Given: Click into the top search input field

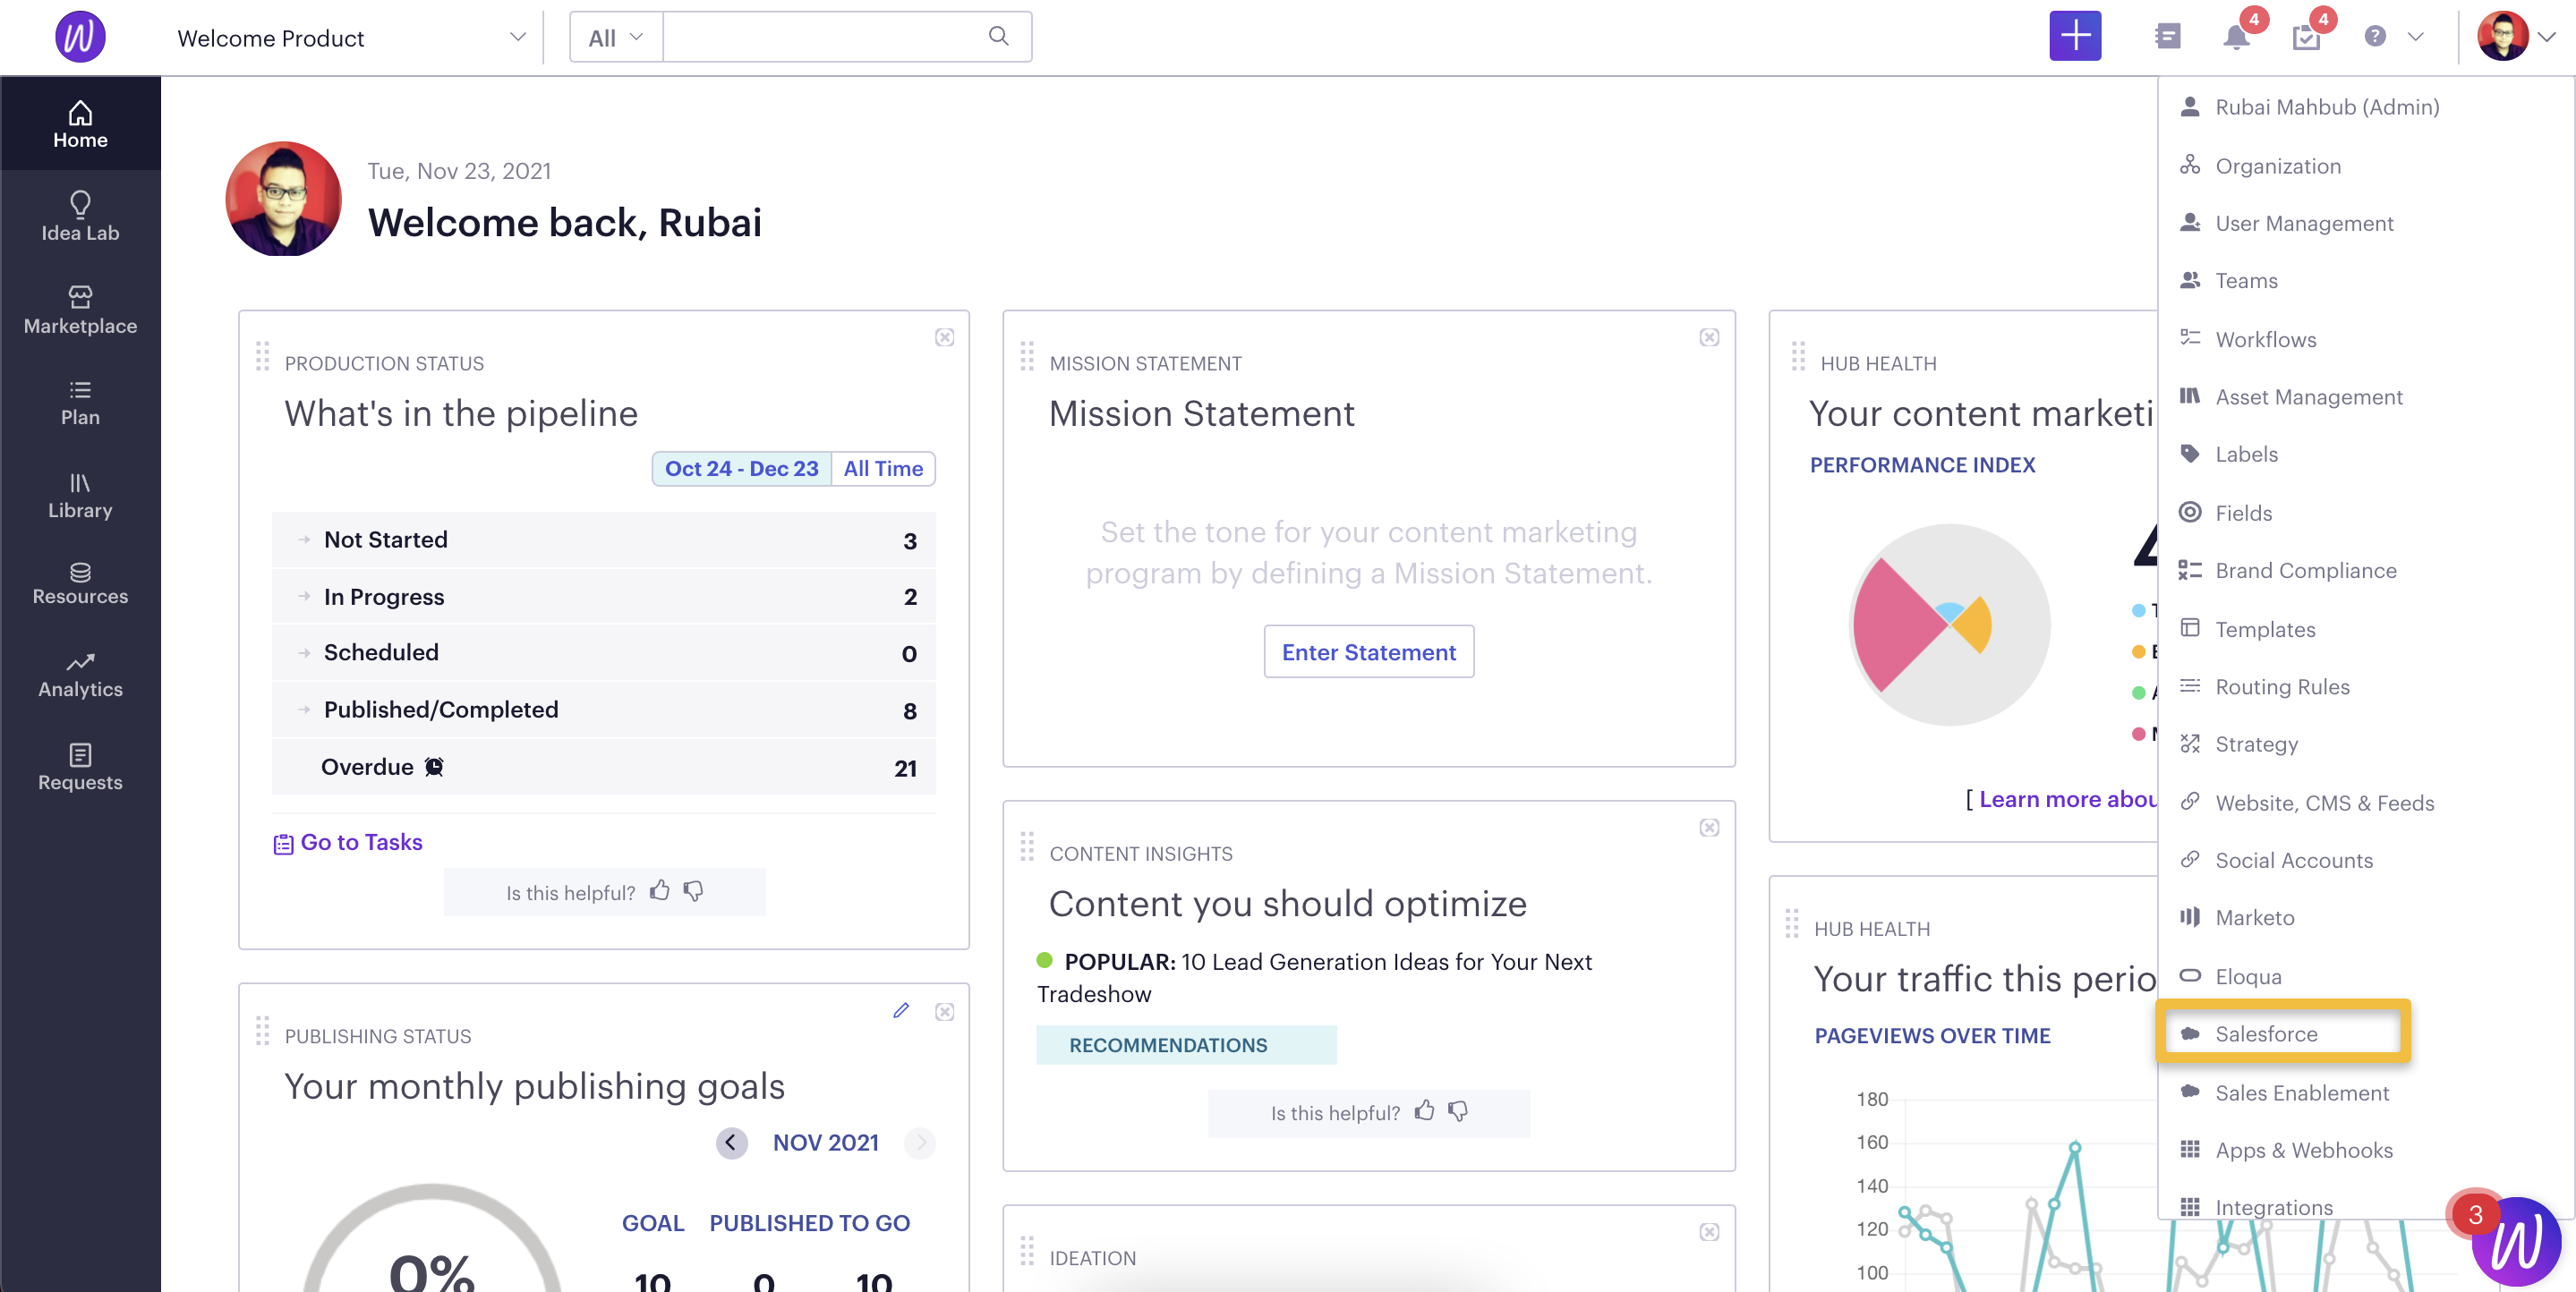Looking at the screenshot, I should [824, 37].
